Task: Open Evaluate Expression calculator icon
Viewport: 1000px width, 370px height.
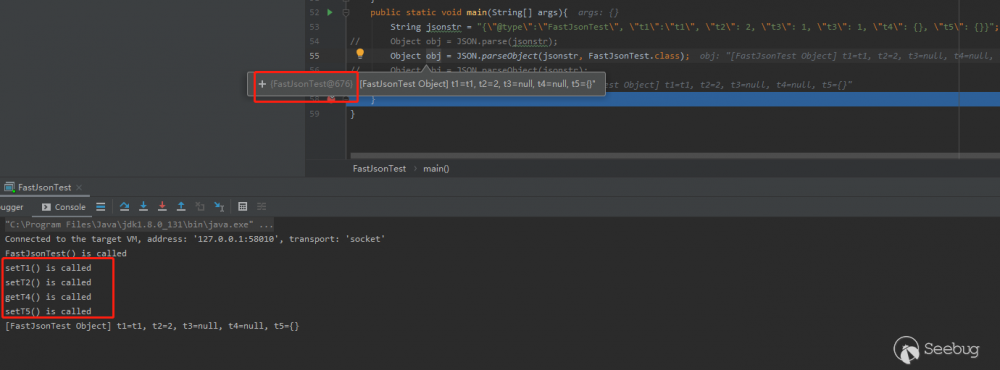Action: (242, 207)
